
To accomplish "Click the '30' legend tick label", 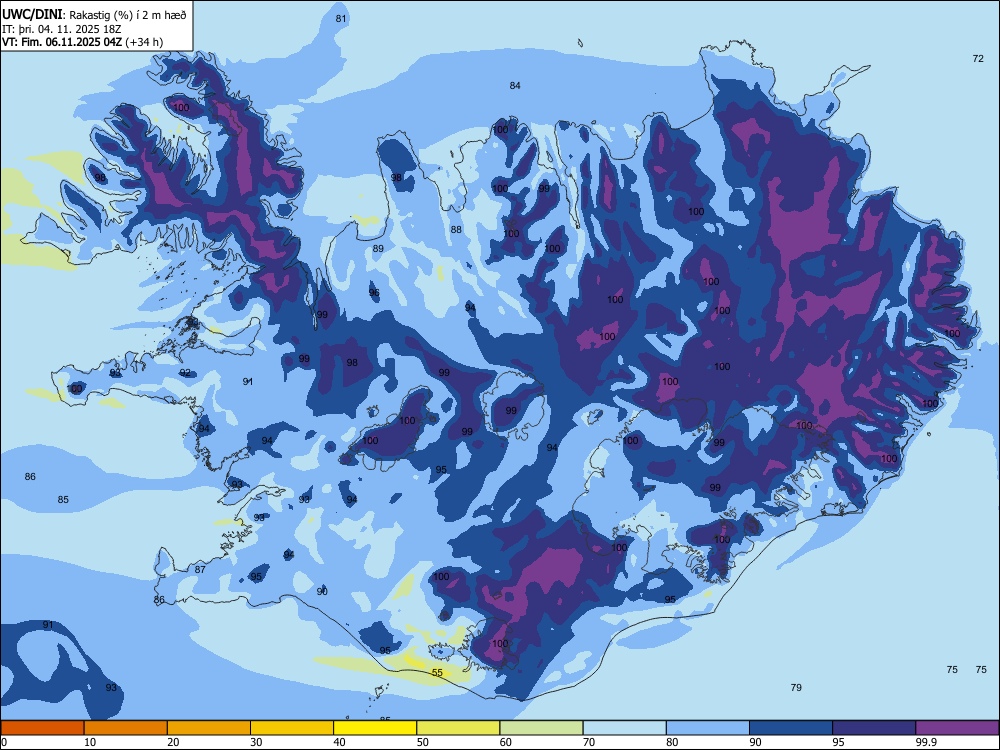I will click(x=256, y=742).
